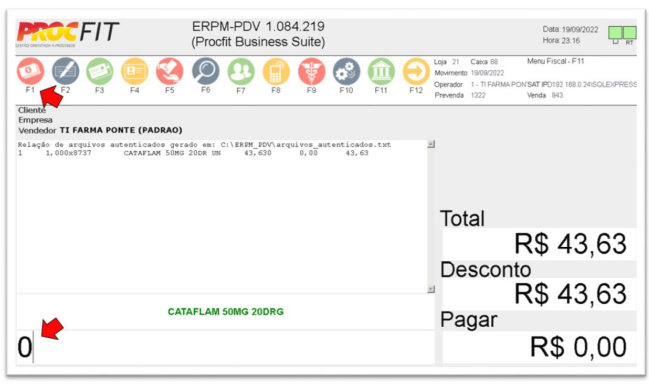The height and width of the screenshot is (384, 649).
Task: Select the F3 green card icon
Action: click(100, 71)
